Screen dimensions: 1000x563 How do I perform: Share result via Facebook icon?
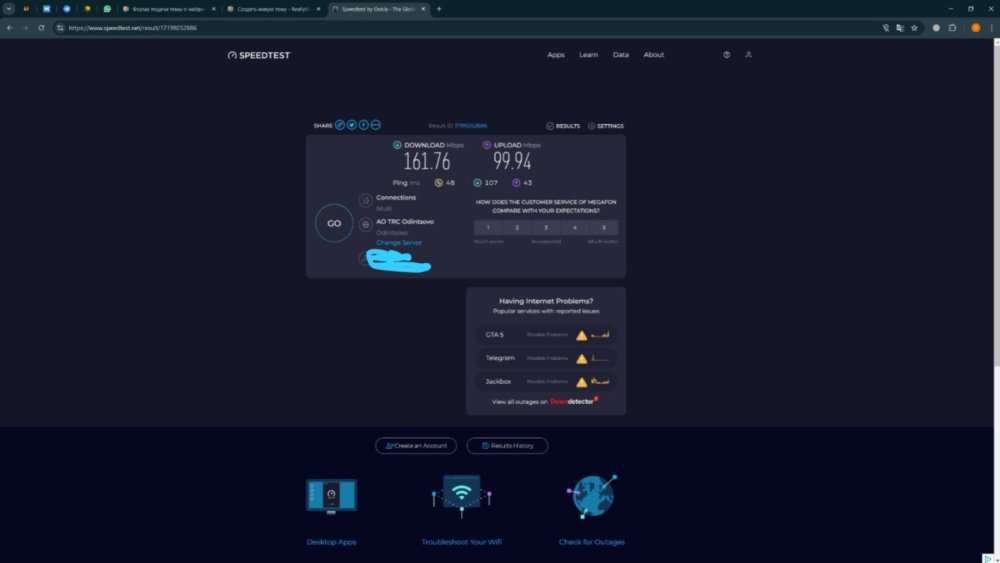coord(364,125)
